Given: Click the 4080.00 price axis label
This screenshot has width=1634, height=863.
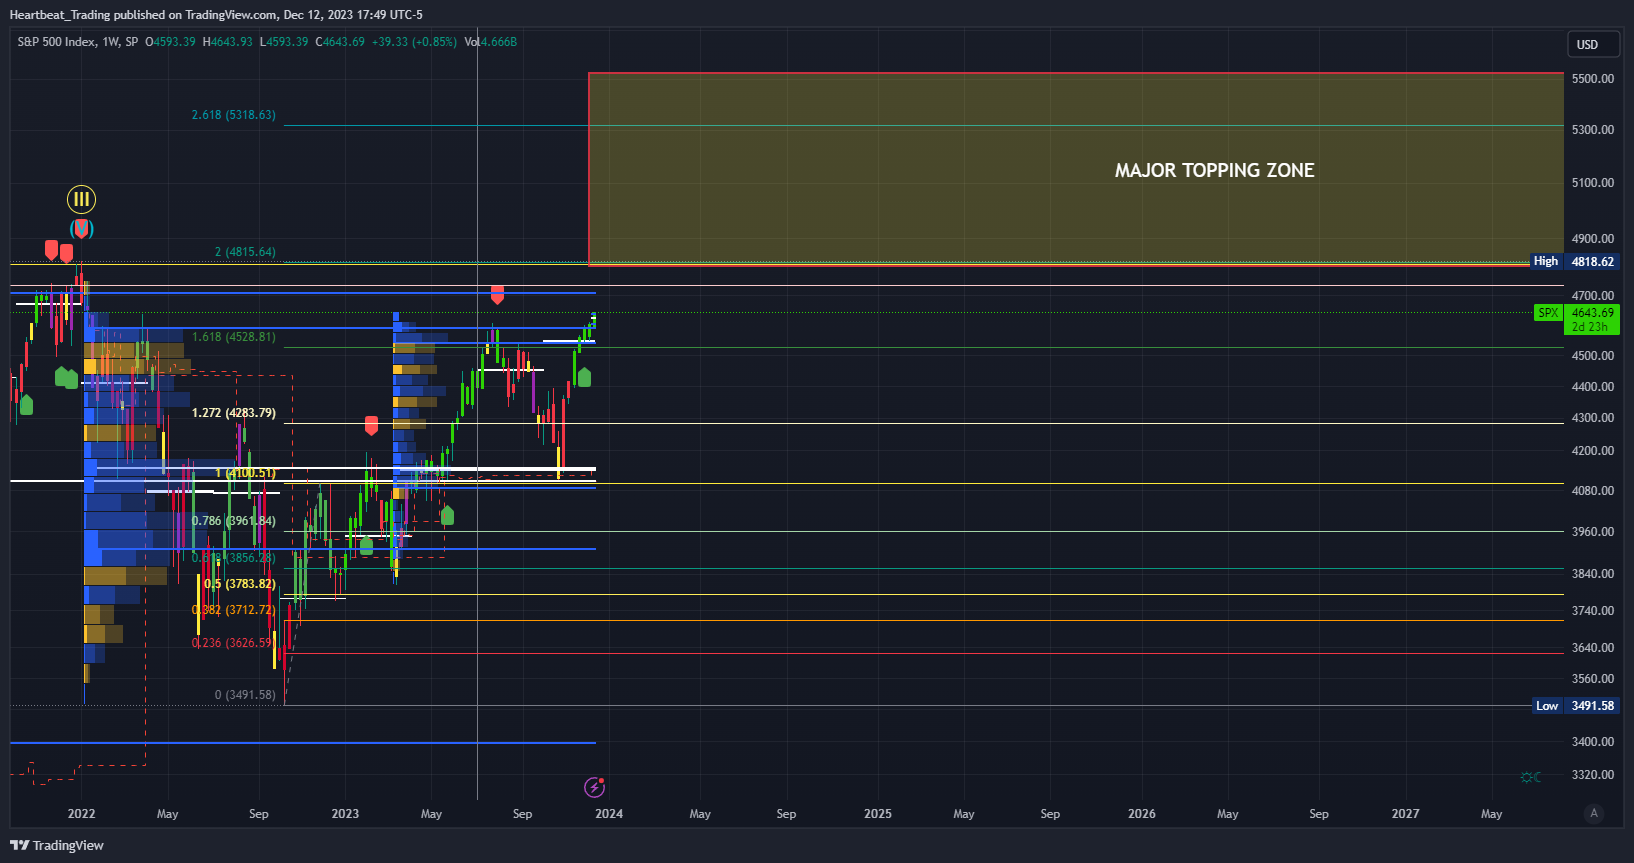Looking at the screenshot, I should point(1593,491).
